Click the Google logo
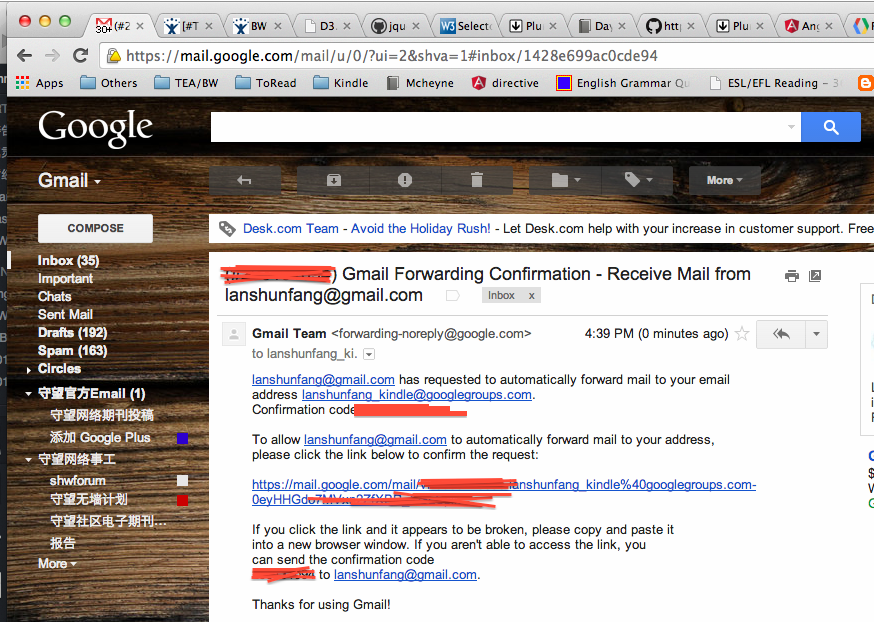 tap(95, 127)
